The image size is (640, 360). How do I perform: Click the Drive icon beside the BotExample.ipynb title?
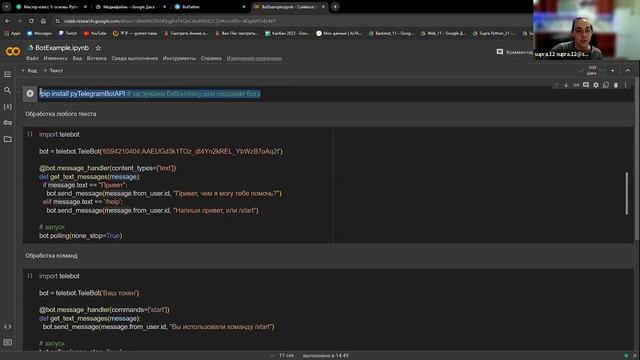coord(30,48)
